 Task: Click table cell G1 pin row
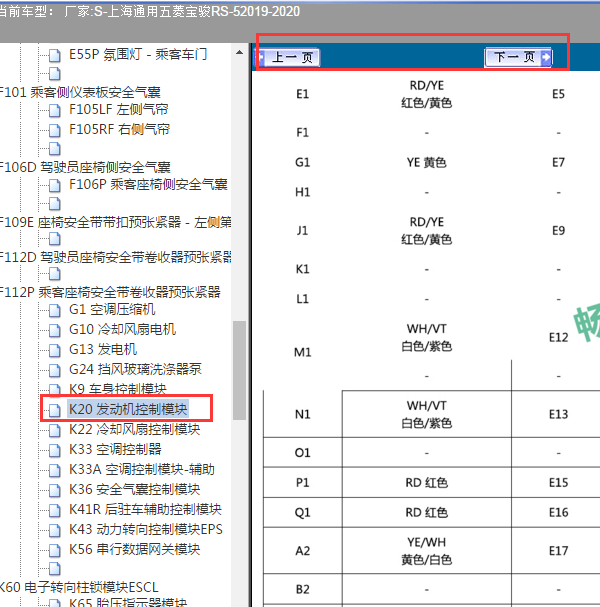tap(302, 162)
